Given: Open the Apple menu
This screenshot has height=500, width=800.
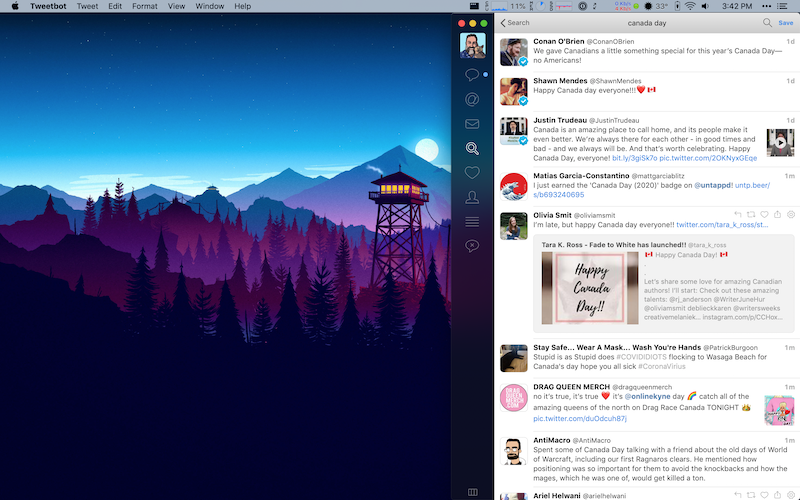Looking at the screenshot, I should (15, 6).
